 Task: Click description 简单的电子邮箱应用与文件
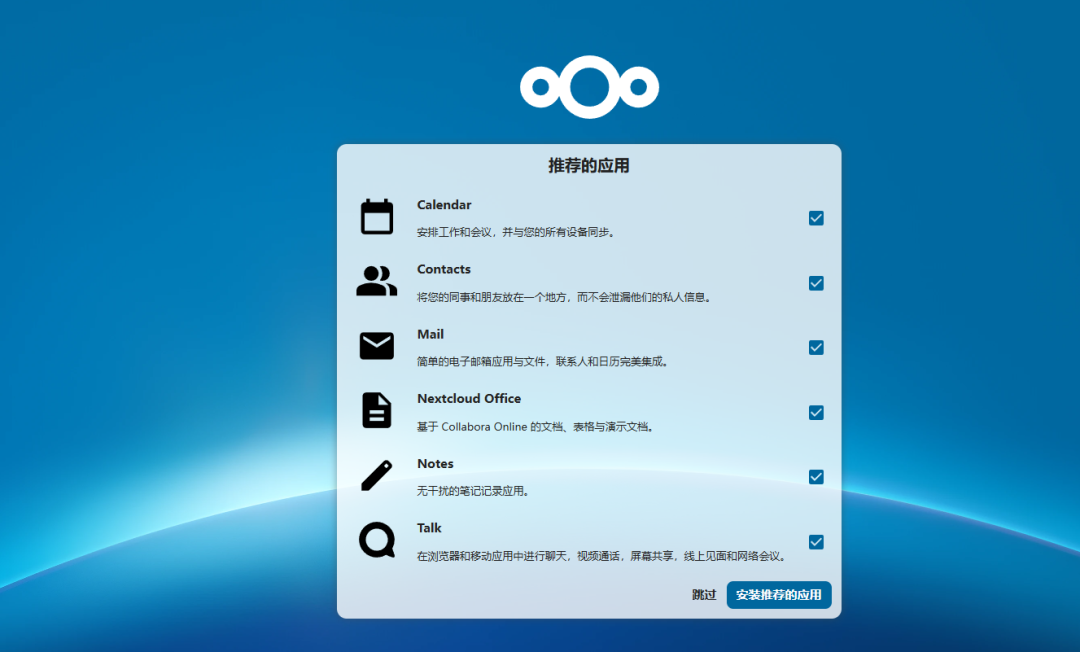click(543, 361)
